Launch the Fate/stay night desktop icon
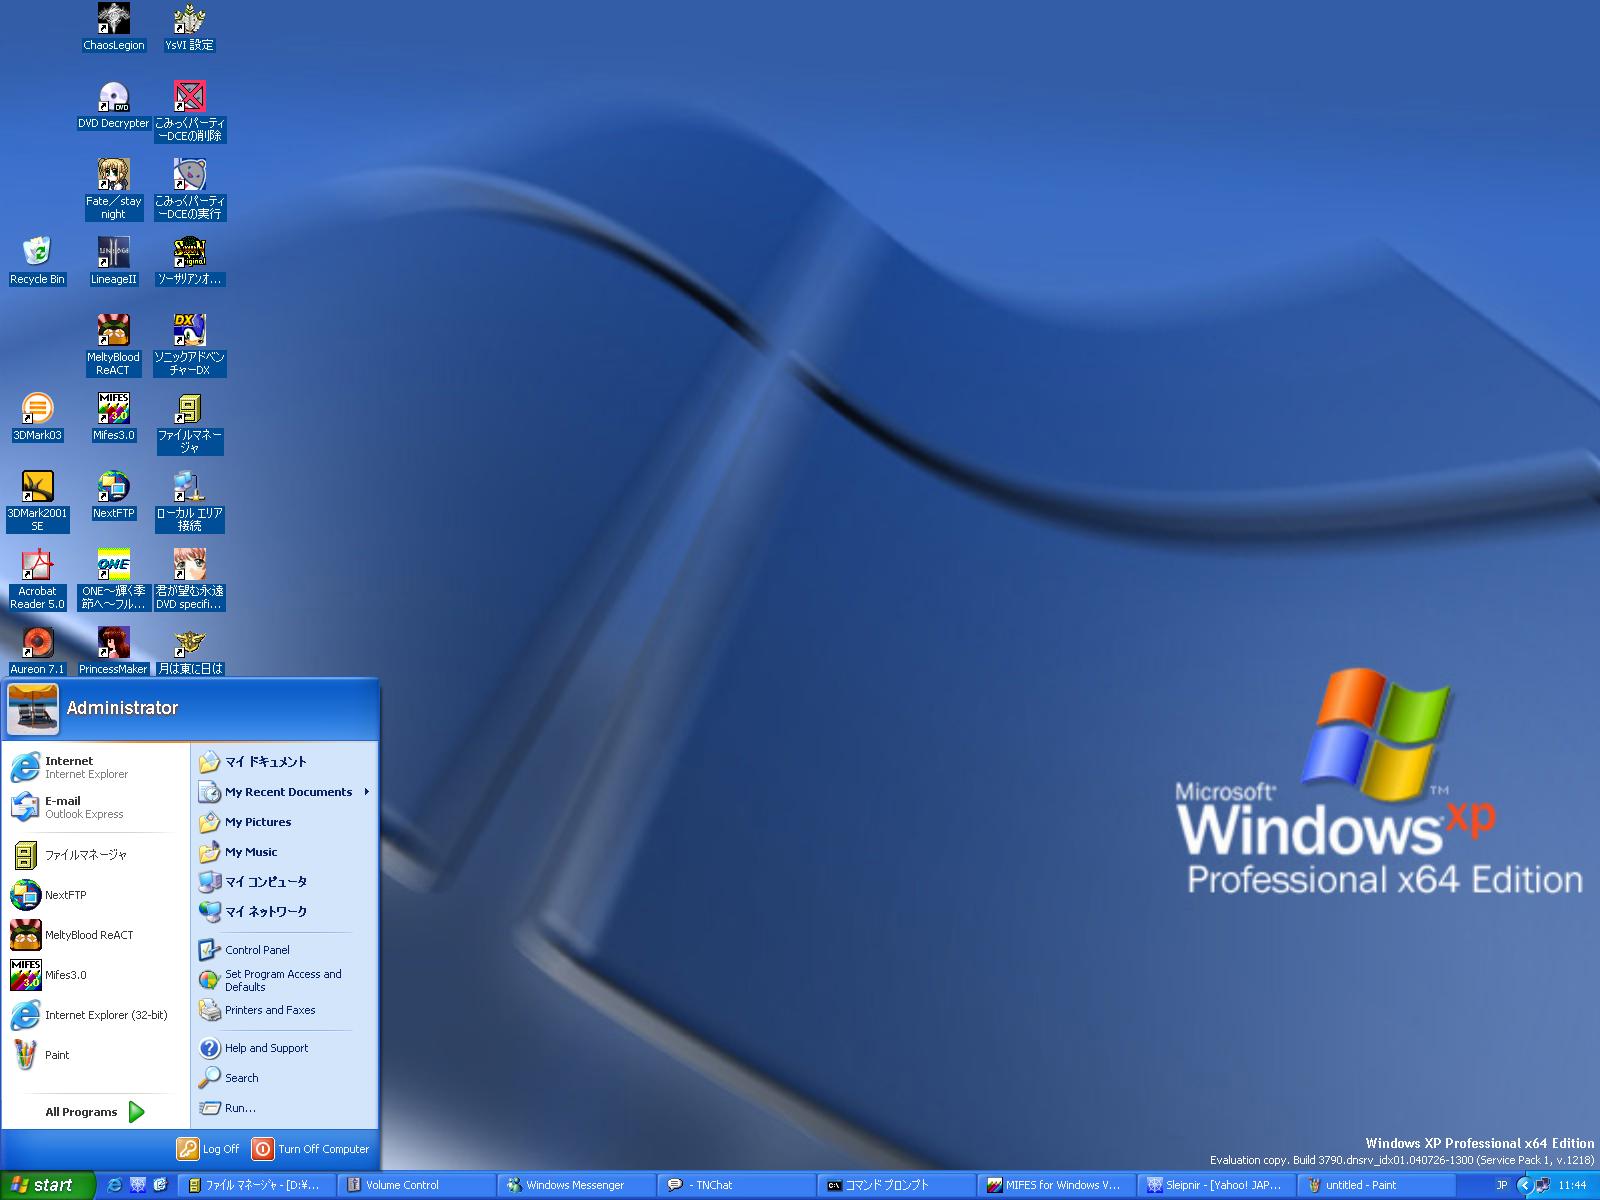This screenshot has width=1600, height=1200. click(113, 176)
